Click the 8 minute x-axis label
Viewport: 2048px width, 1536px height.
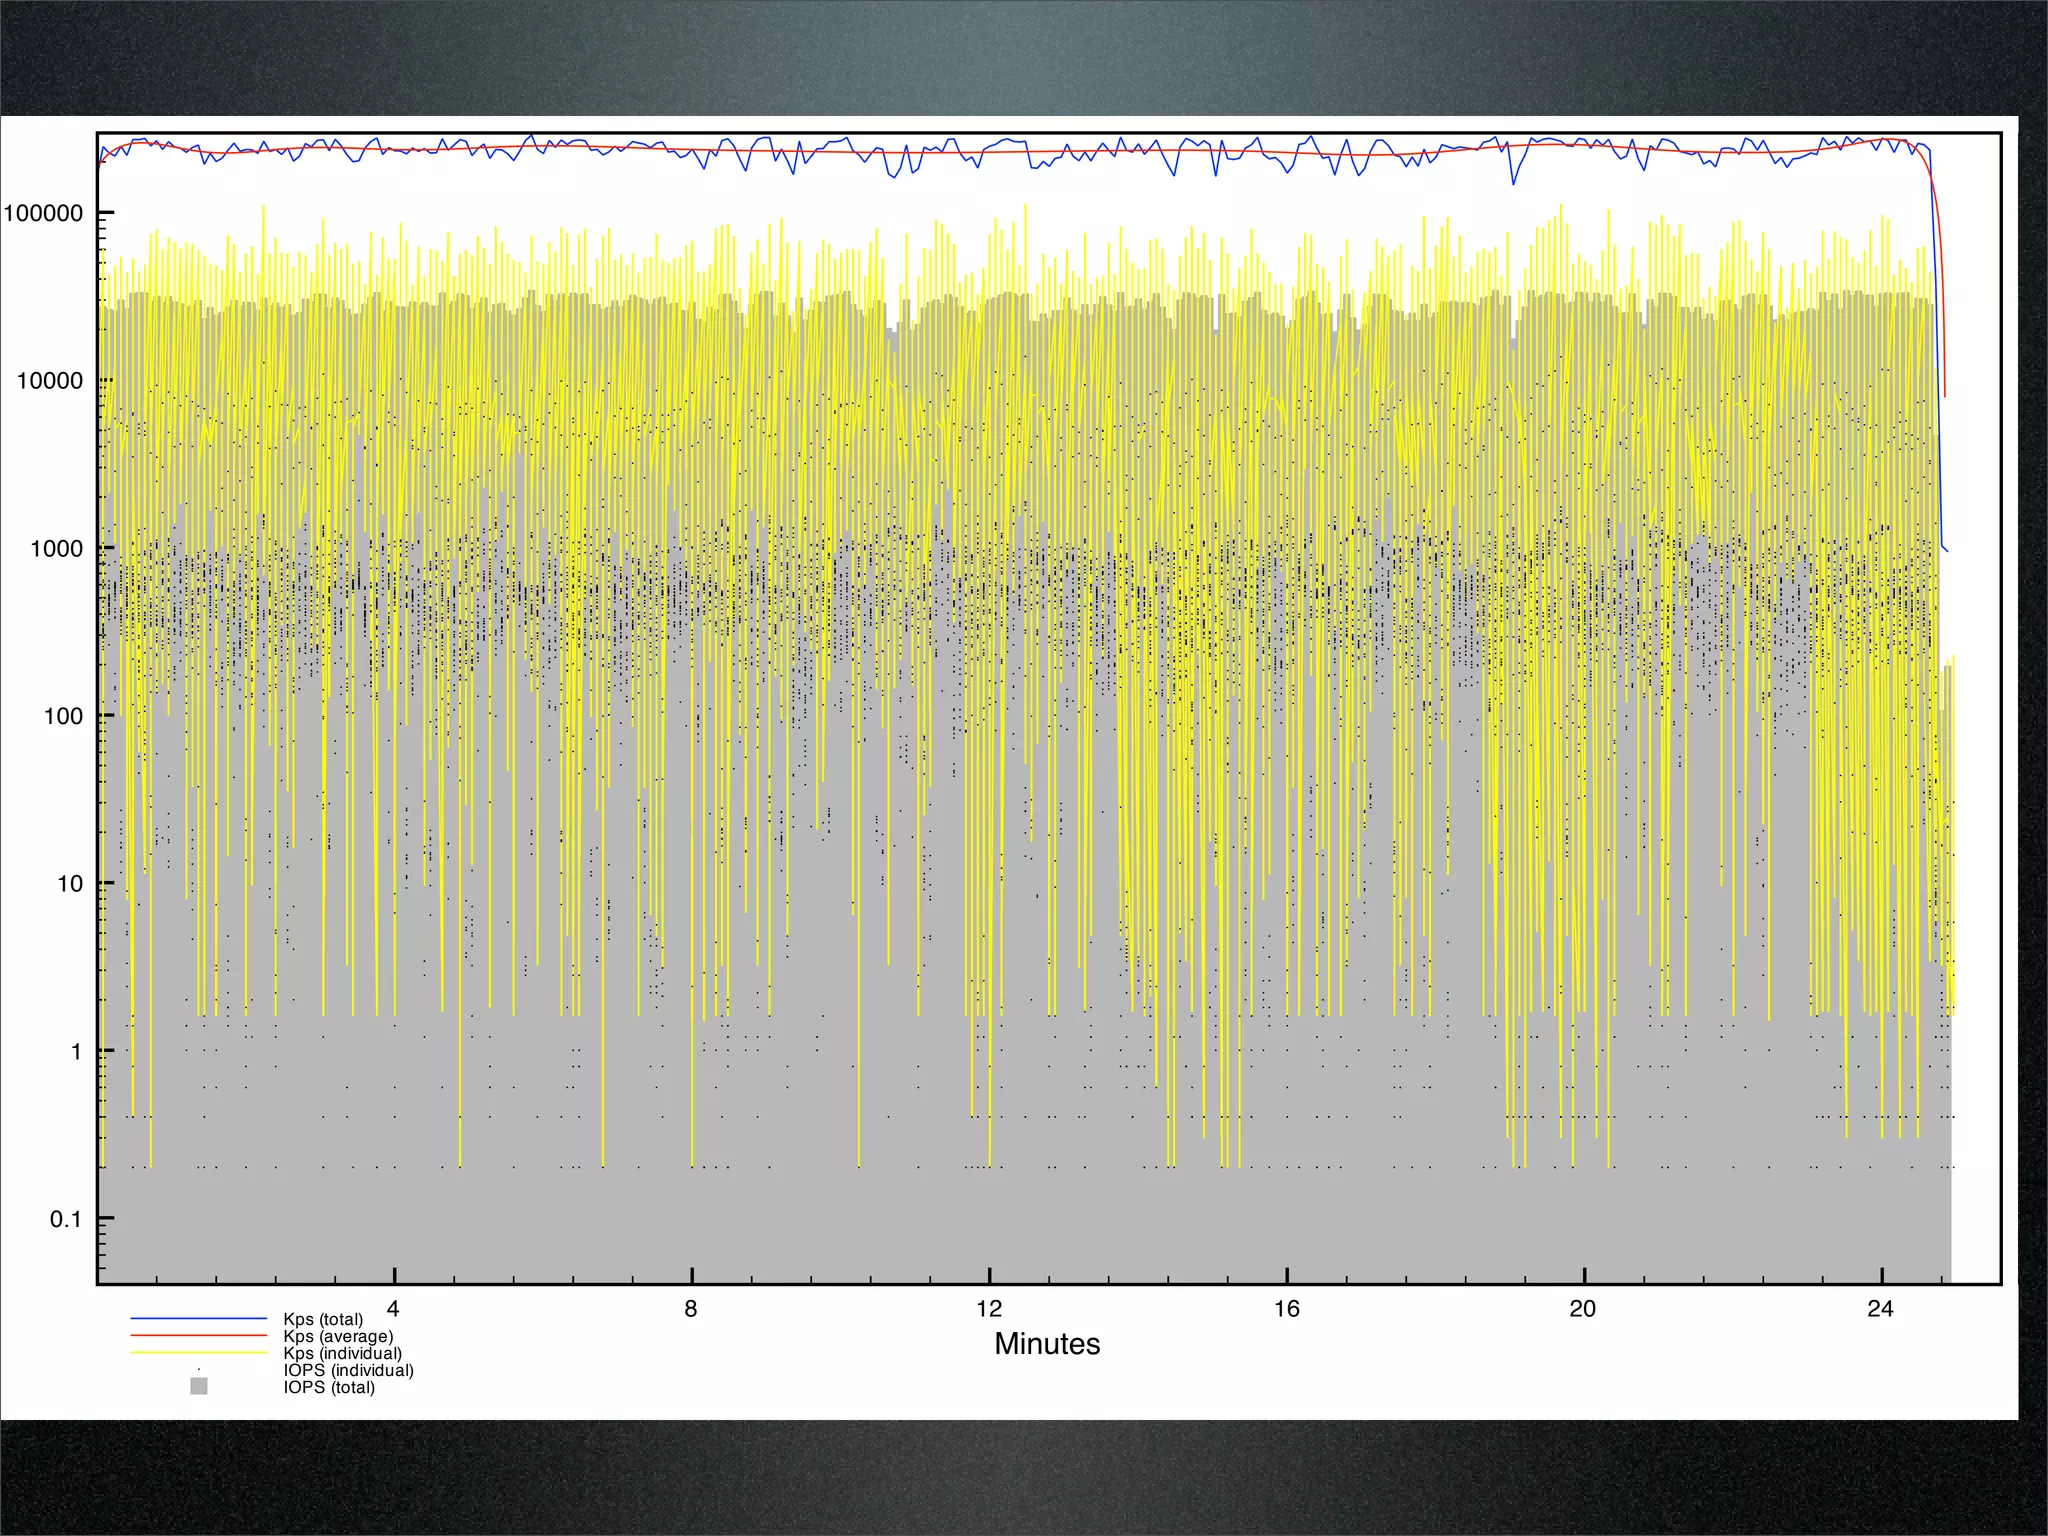(x=691, y=1309)
